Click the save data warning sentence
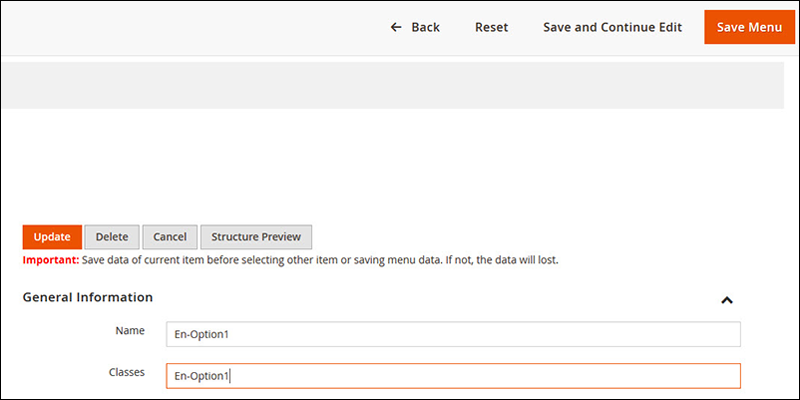 [x=320, y=260]
